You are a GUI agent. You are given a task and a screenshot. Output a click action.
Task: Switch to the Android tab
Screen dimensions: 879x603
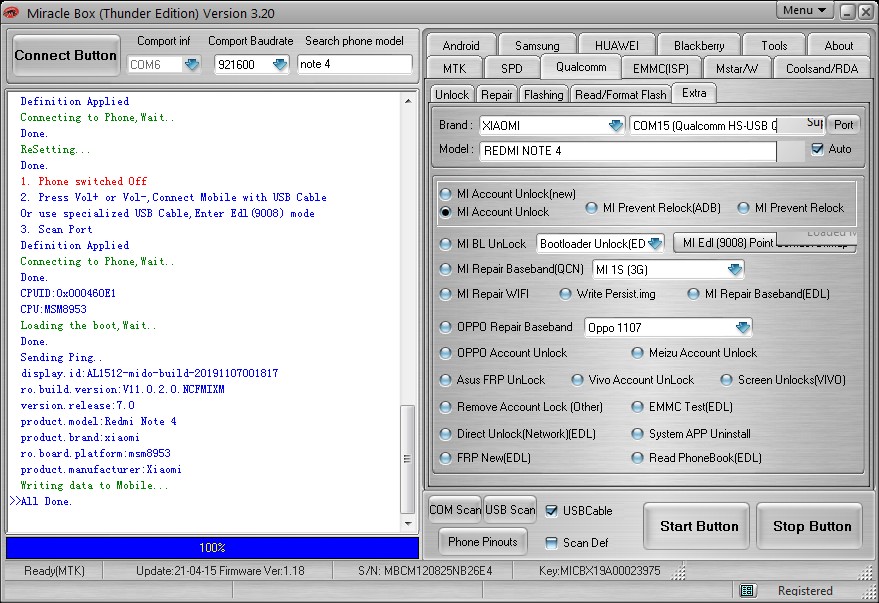[461, 45]
